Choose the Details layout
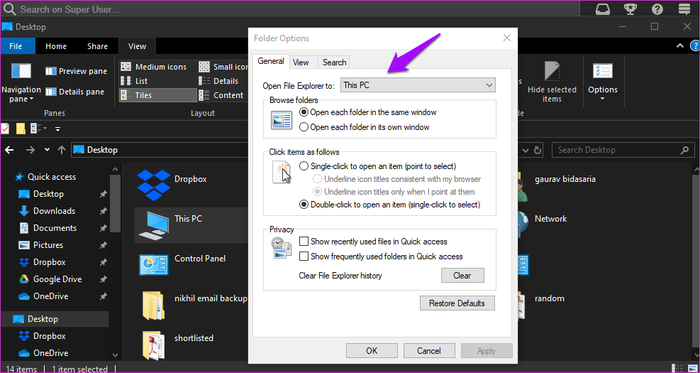This screenshot has height=373, width=700. (x=219, y=81)
